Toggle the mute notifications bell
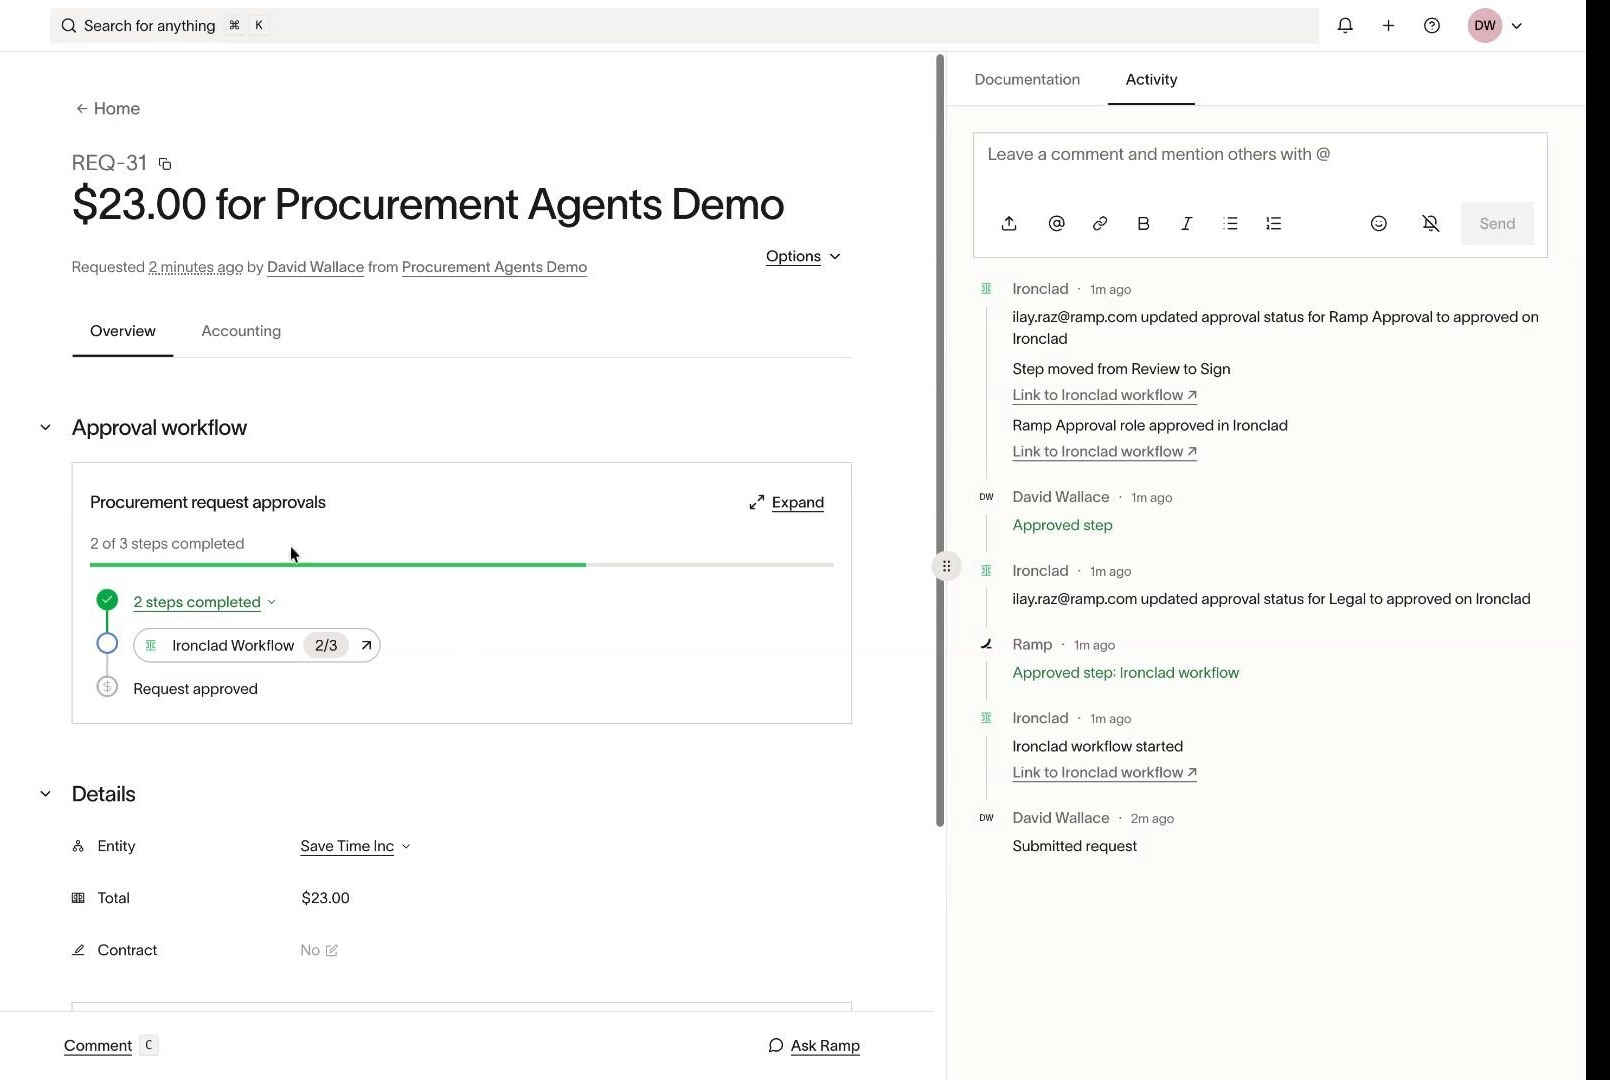 point(1431,224)
